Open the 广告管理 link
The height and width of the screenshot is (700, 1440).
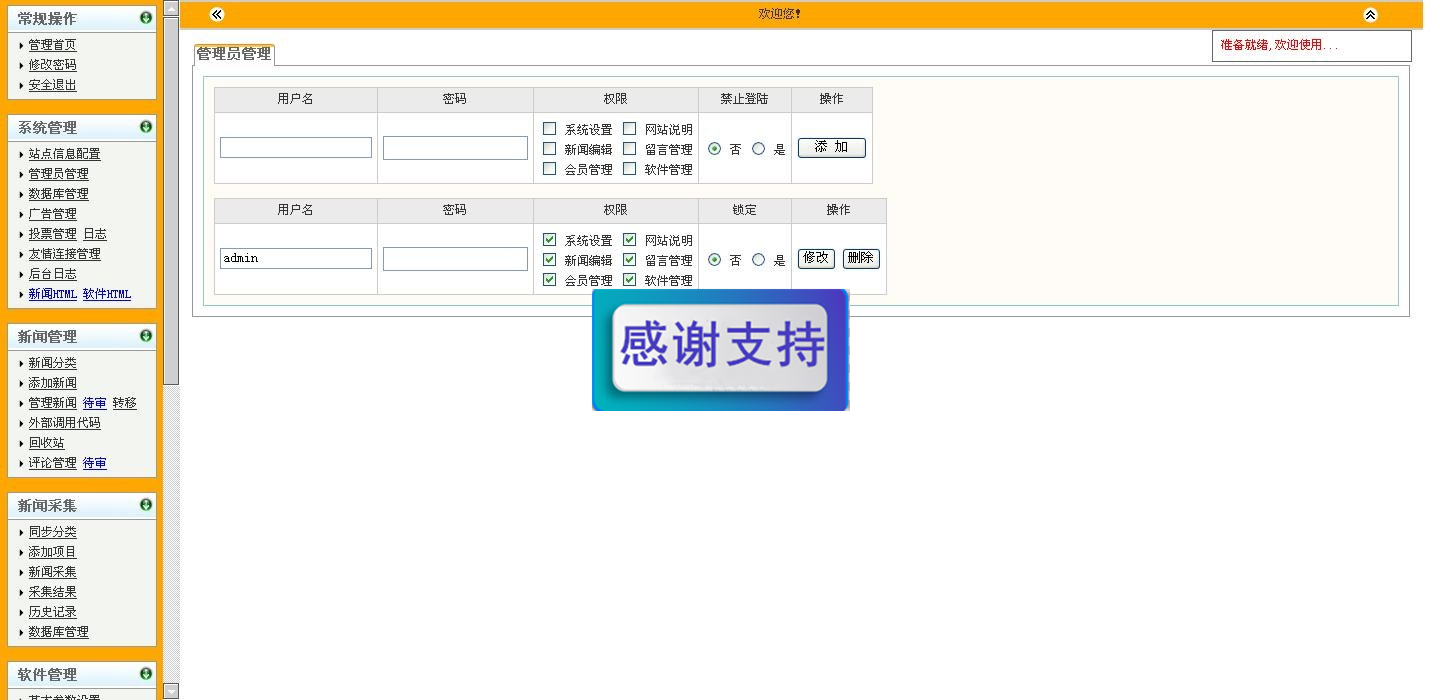tap(52, 214)
